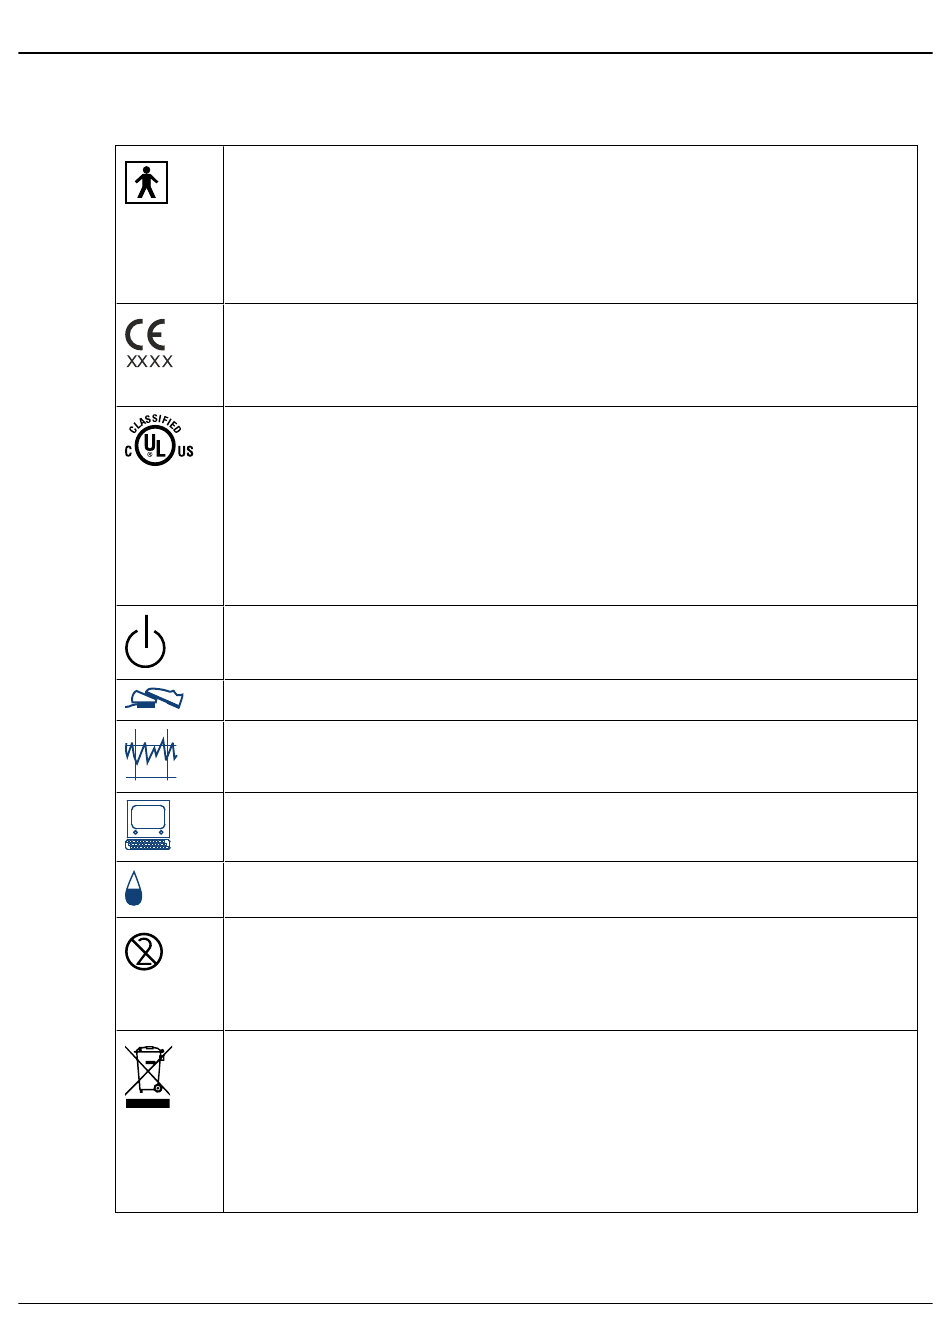Click the UL Classified certification logo

[158, 444]
